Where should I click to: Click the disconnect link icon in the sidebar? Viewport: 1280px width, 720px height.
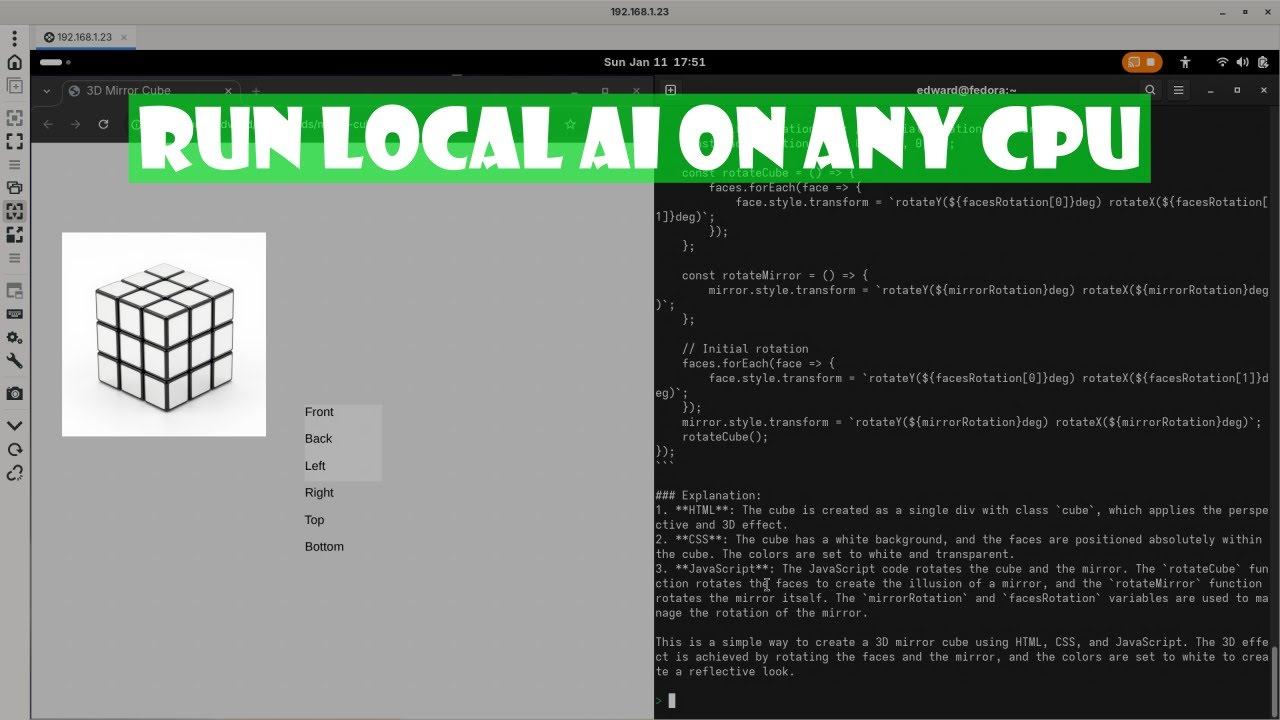15,473
